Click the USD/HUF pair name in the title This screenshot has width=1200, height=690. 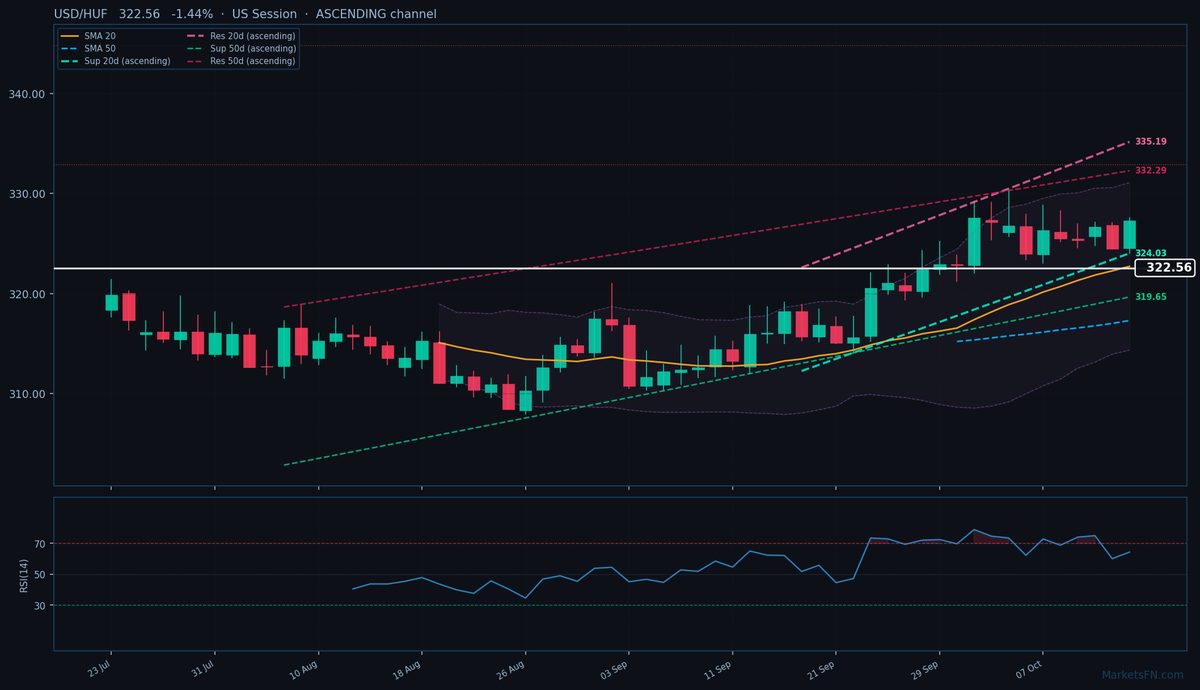click(x=80, y=14)
